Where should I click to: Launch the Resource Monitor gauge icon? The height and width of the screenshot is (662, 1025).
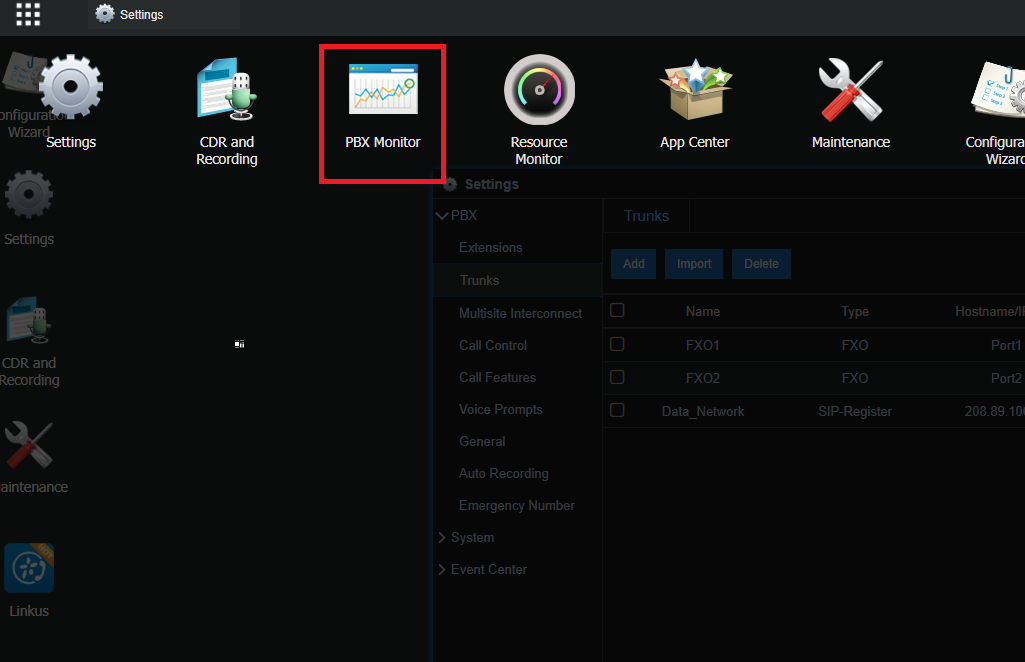pyautogui.click(x=539, y=90)
